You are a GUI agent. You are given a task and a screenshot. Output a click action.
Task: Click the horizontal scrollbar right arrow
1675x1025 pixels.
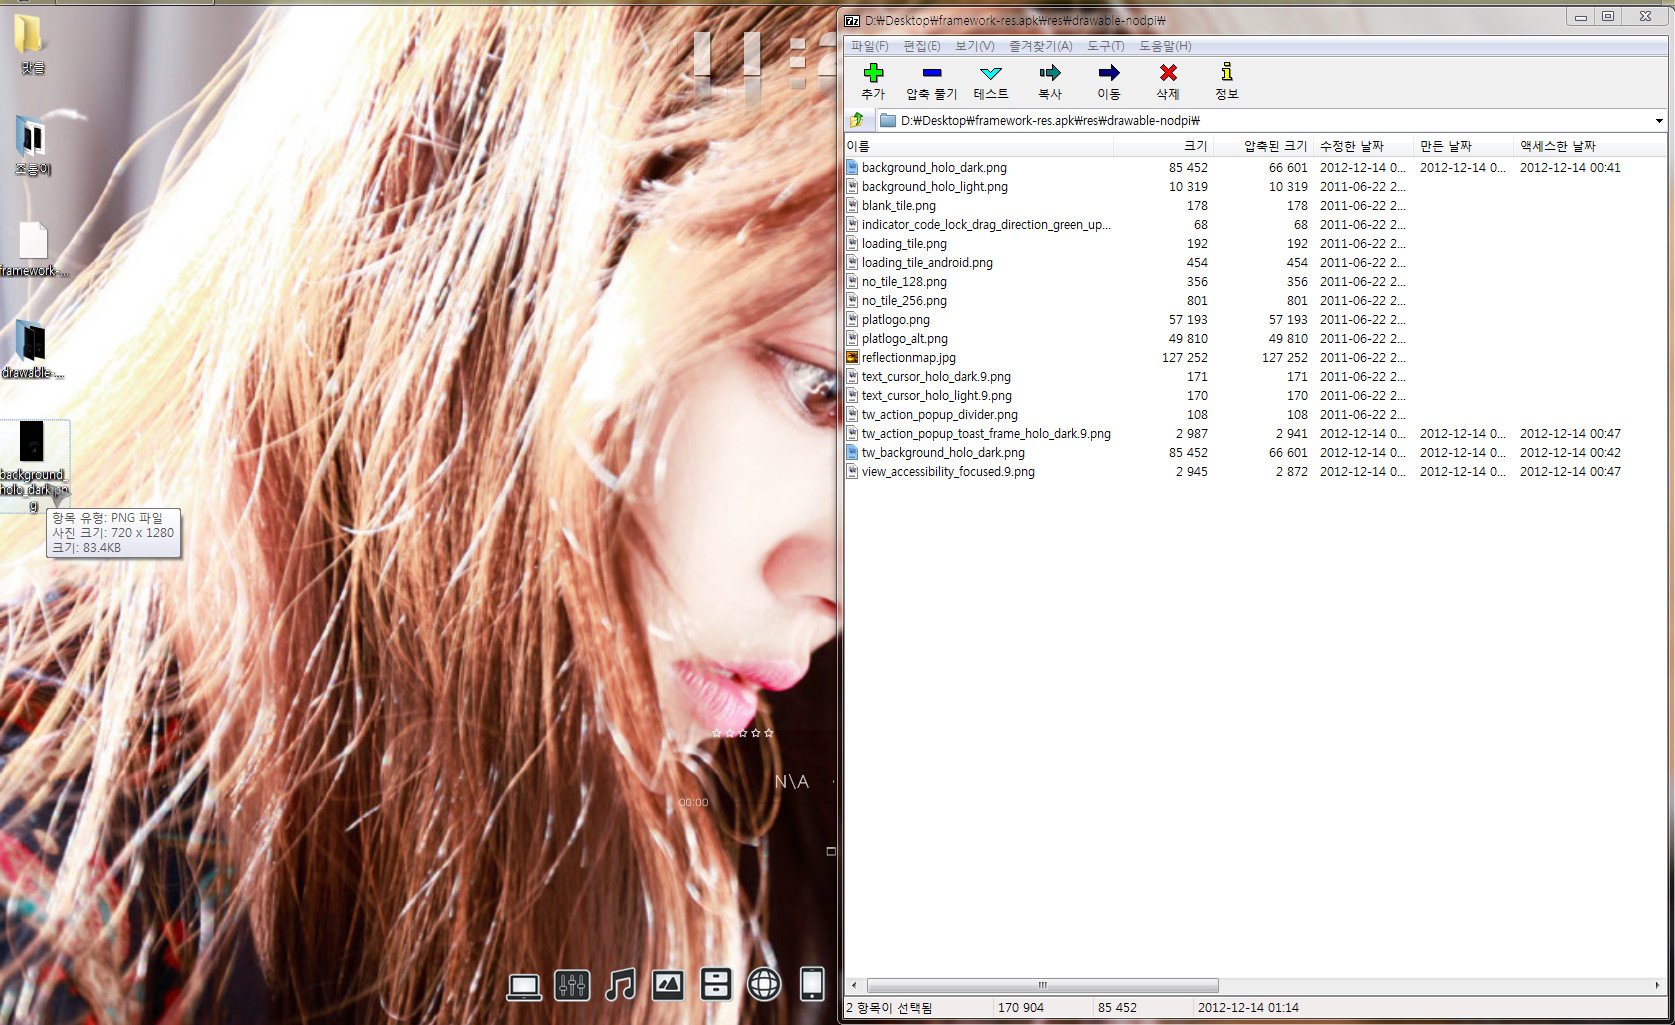[1657, 985]
